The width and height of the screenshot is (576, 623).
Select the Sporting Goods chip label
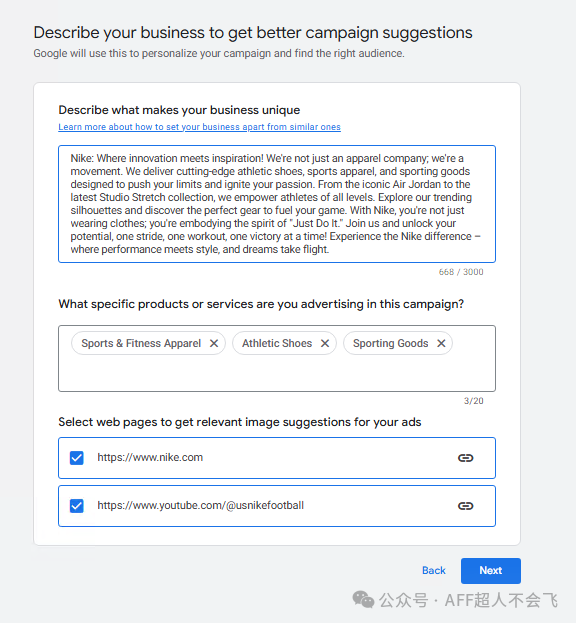pos(390,343)
